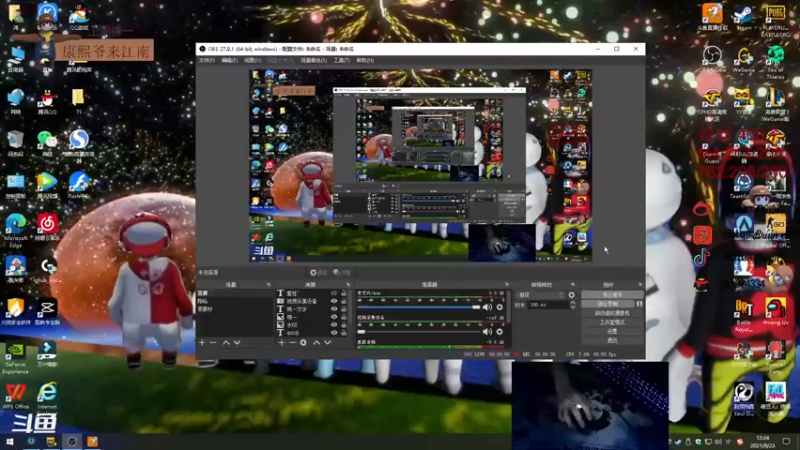
Task: Remove the selected source with the minus icon
Action: coord(292,343)
